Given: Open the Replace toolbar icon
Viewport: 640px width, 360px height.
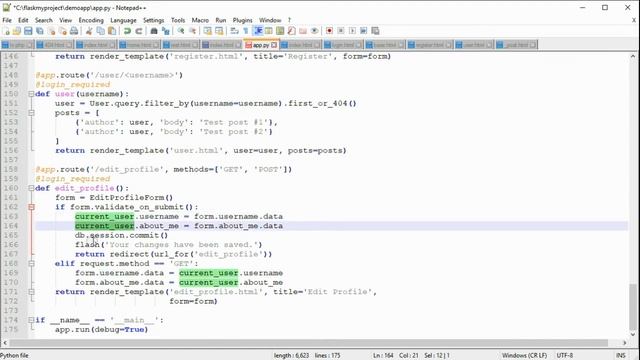Looking at the screenshot, I should click(165, 31).
